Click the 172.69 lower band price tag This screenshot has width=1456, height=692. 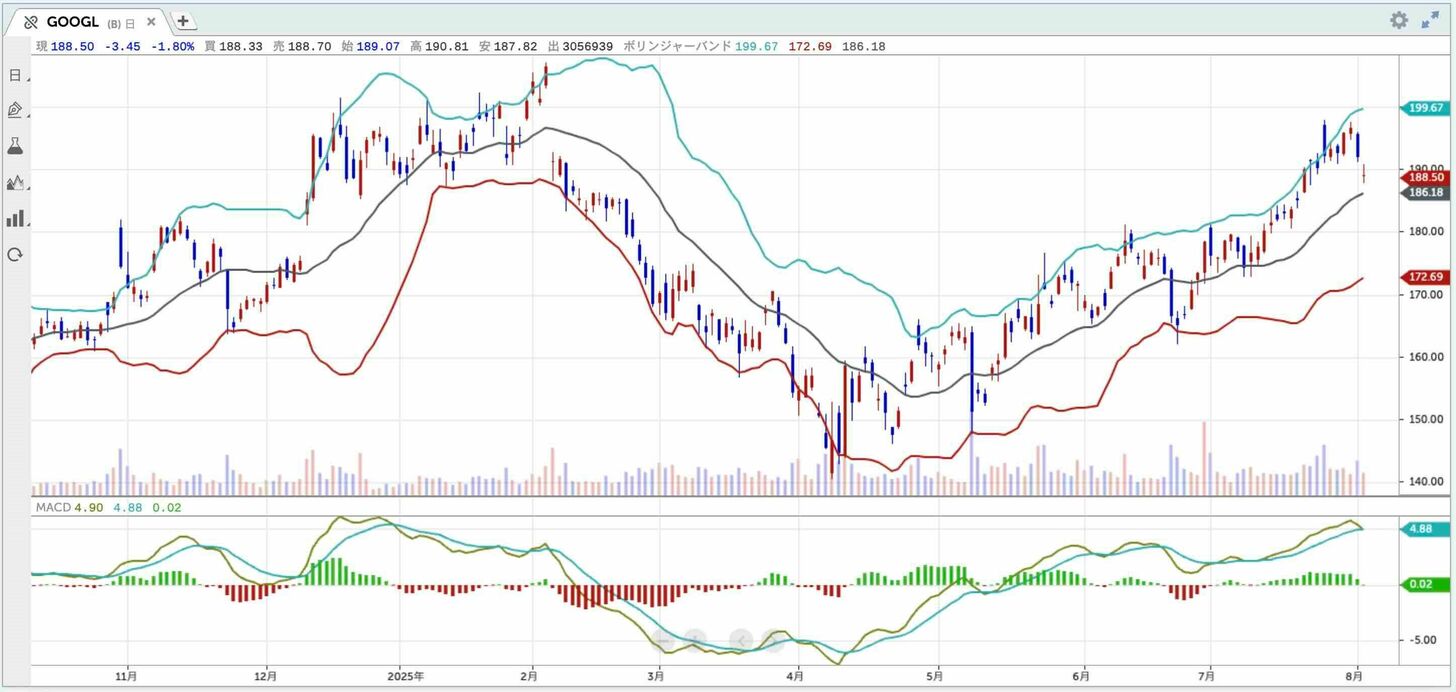(x=1424, y=277)
